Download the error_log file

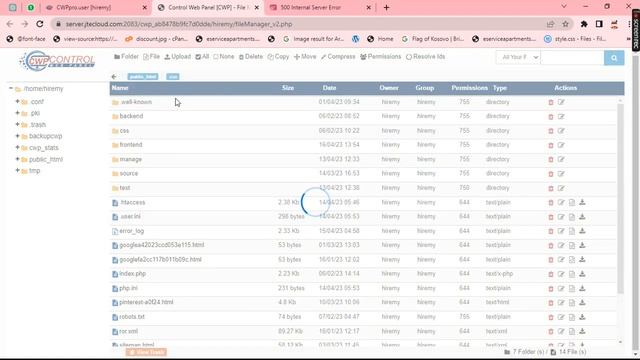[x=582, y=231]
